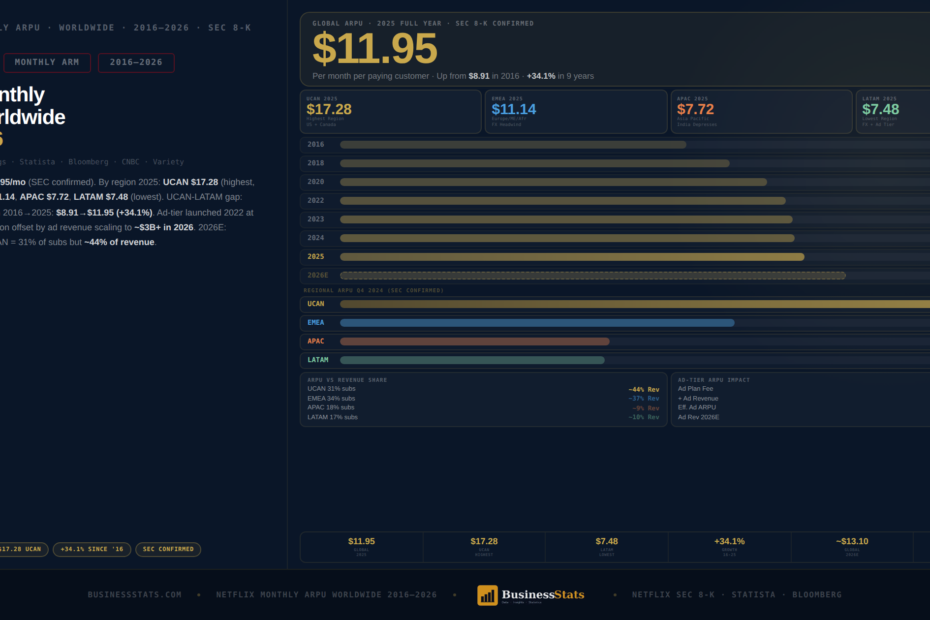Click the BusinessStats bar-chart logo icon

487,595
